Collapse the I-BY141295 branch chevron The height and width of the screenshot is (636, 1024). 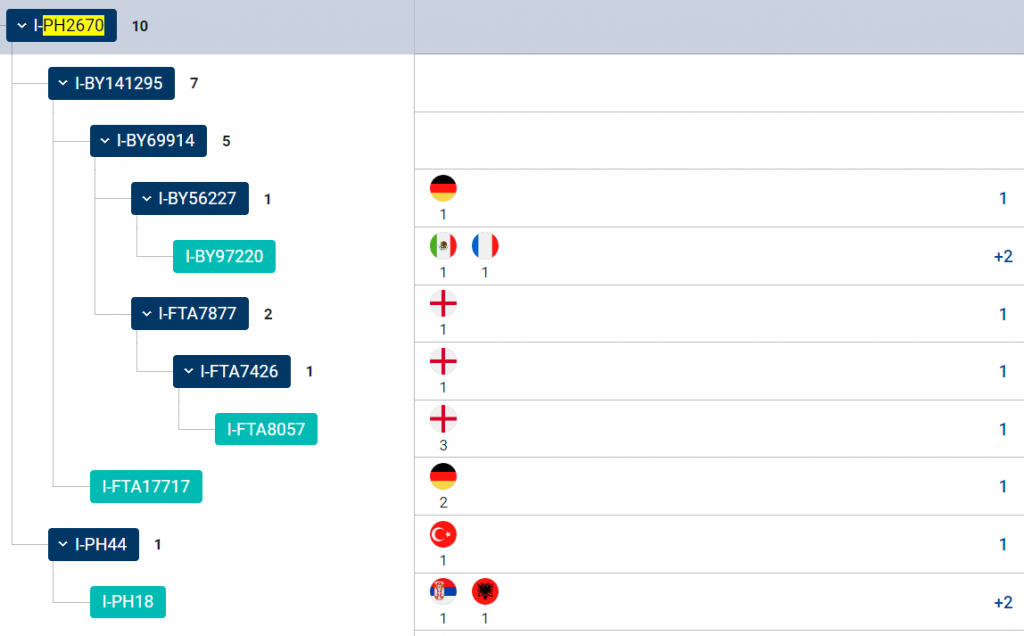[63, 84]
